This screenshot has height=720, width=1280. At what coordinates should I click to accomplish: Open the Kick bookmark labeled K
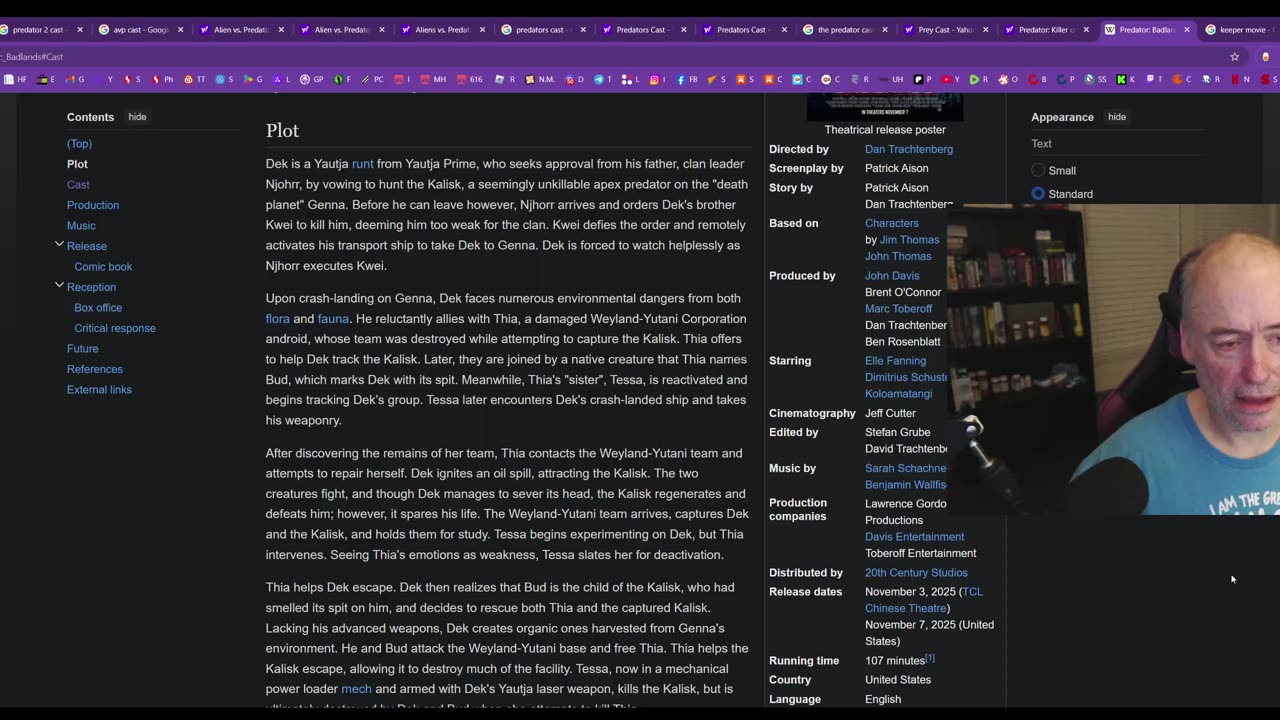coord(1126,79)
